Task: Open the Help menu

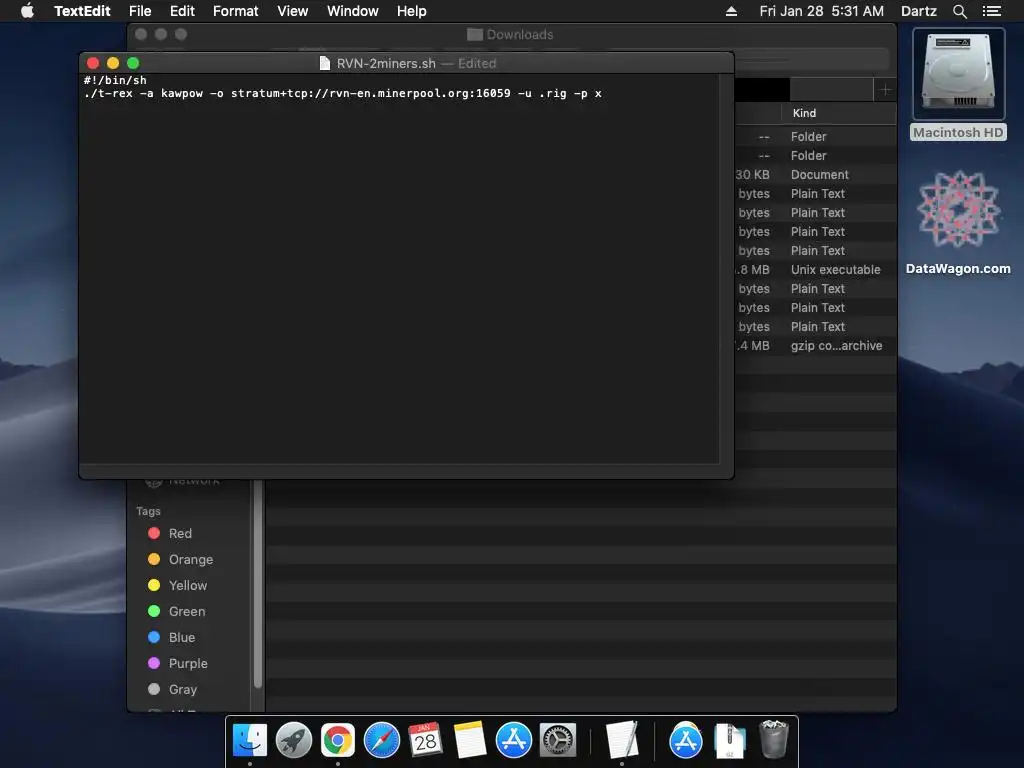Action: tap(411, 11)
